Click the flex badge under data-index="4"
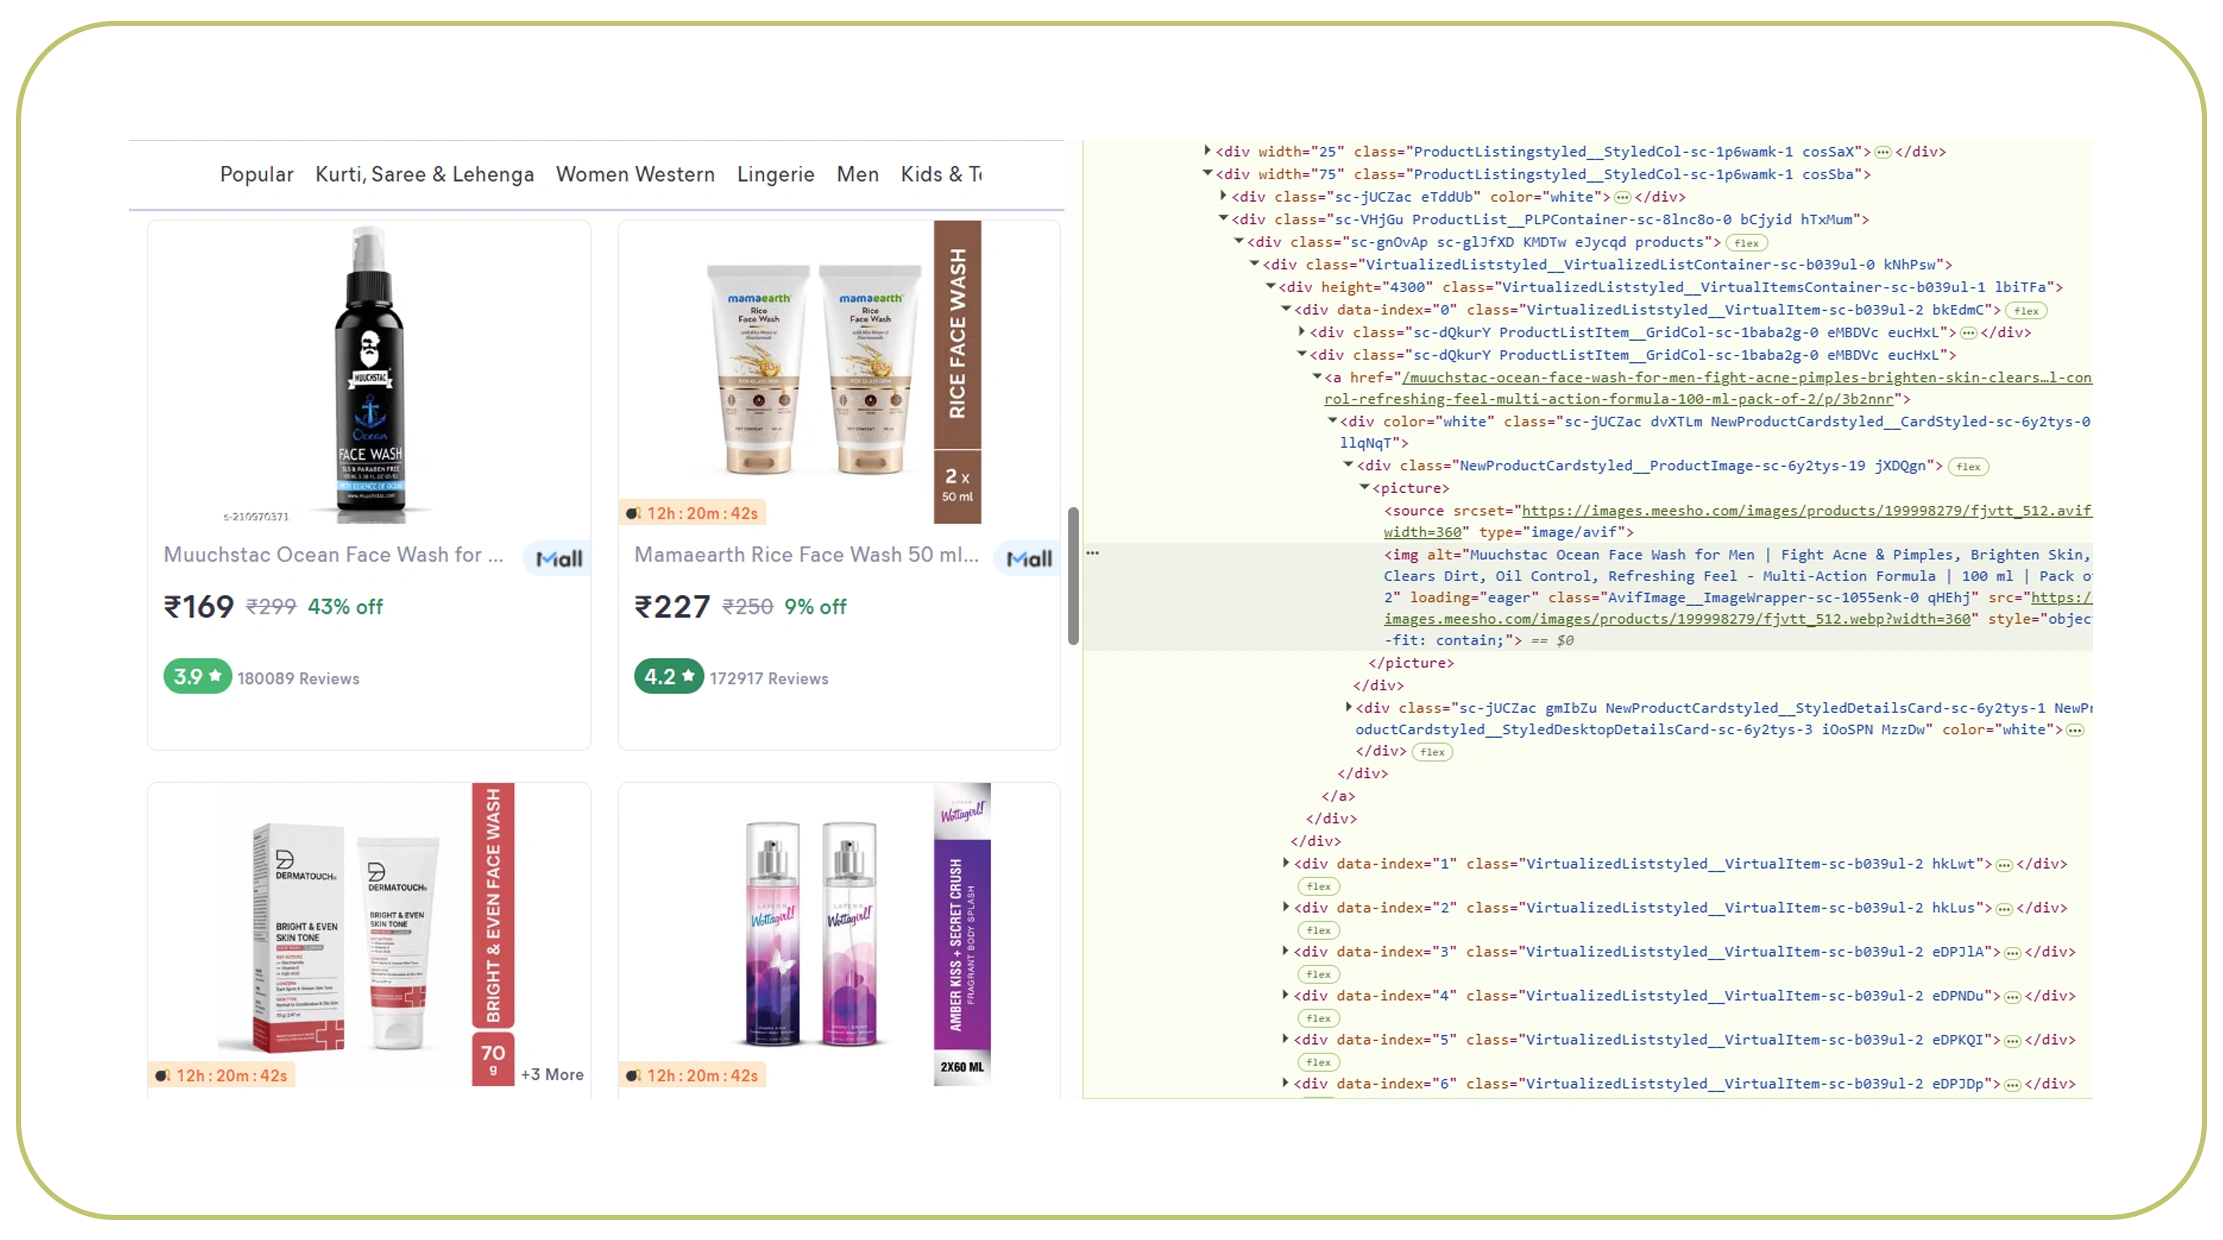This screenshot has height=1240, width=2223. coord(1319,1018)
